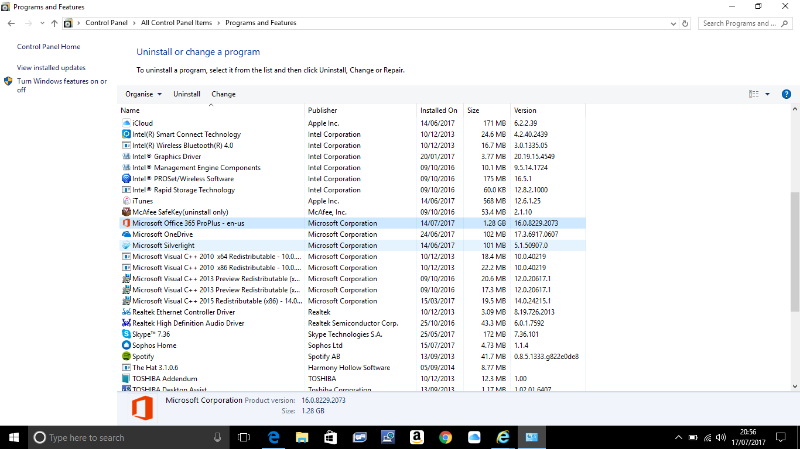Screen dimensions: 800x449
Task: Select The Hat 3.1.0.6 entry
Action: (352, 367)
